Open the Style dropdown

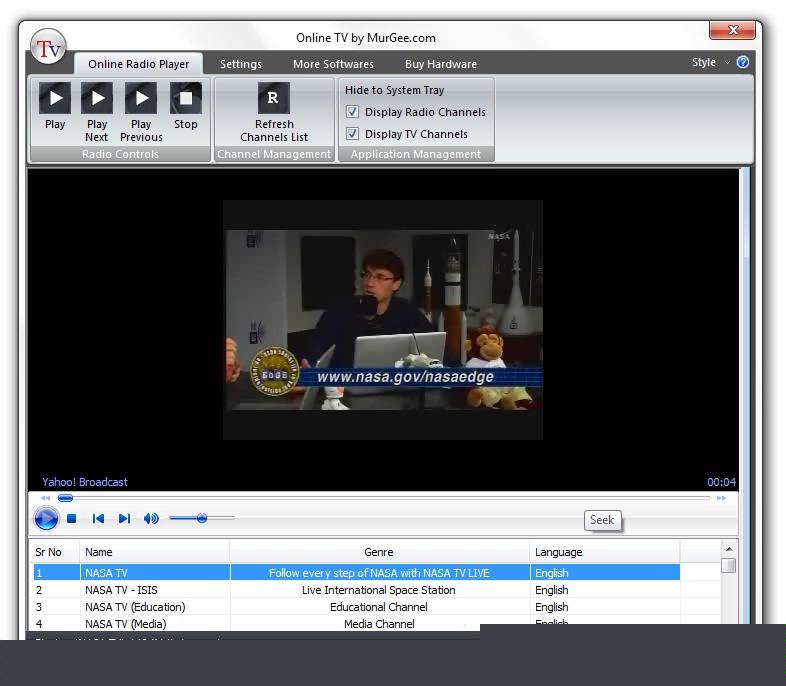711,62
